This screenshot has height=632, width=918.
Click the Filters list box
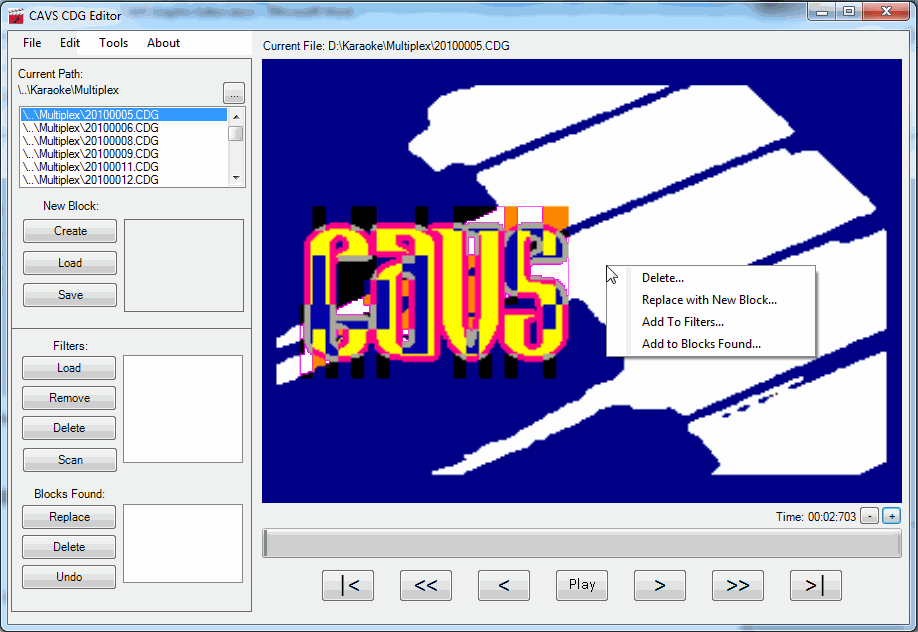tap(183, 409)
